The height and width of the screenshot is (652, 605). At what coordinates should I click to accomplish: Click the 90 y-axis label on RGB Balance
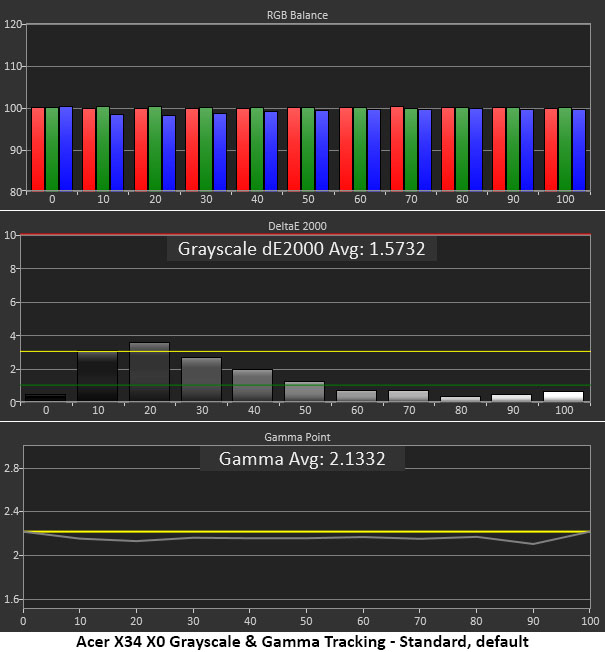point(15,150)
